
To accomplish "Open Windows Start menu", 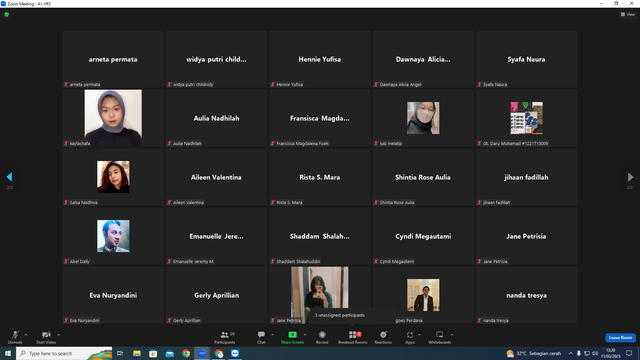I will point(8,353).
